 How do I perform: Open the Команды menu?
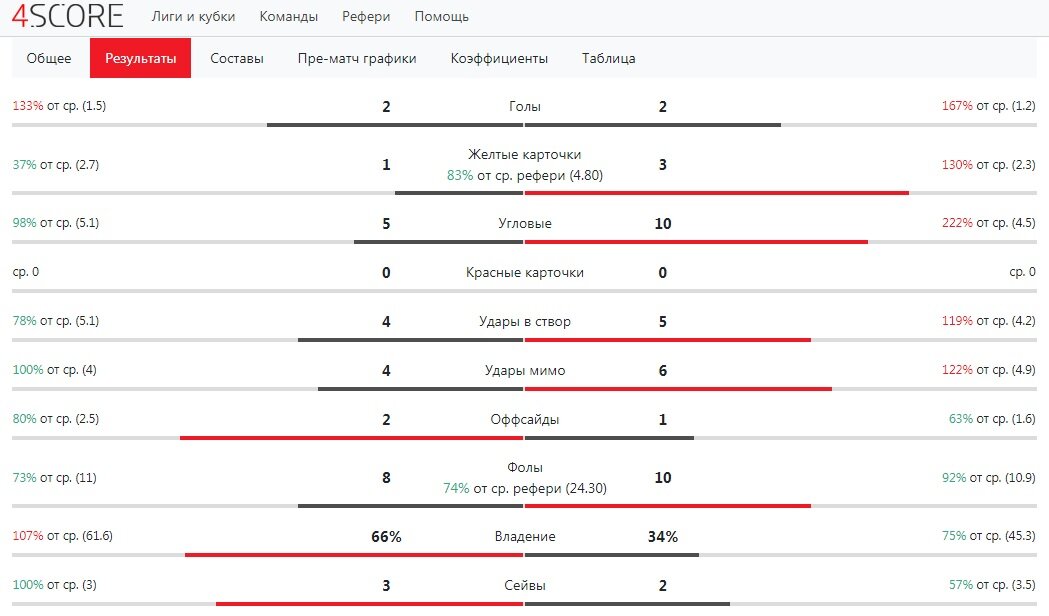288,17
